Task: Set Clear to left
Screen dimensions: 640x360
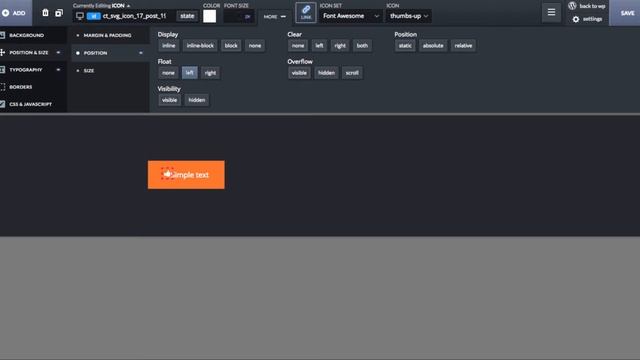Action: click(x=319, y=46)
